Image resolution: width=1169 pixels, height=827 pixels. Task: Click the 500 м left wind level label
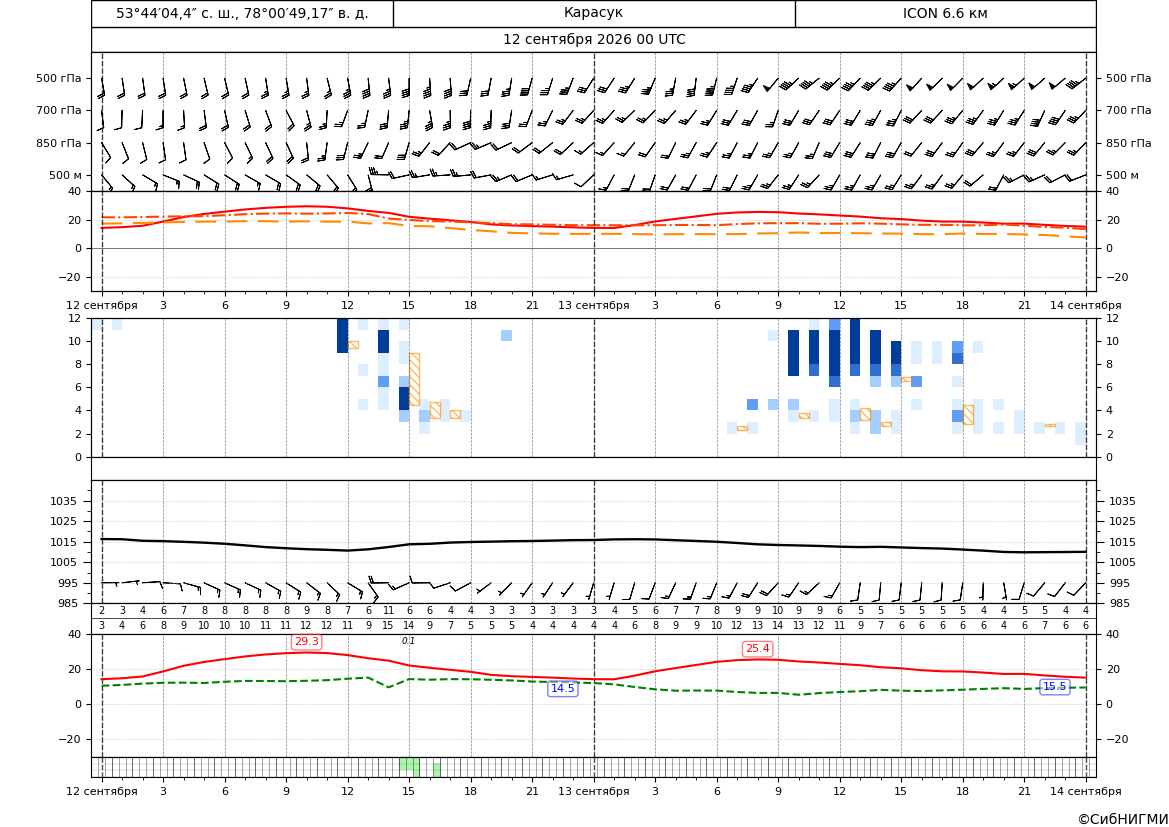pyautogui.click(x=66, y=175)
